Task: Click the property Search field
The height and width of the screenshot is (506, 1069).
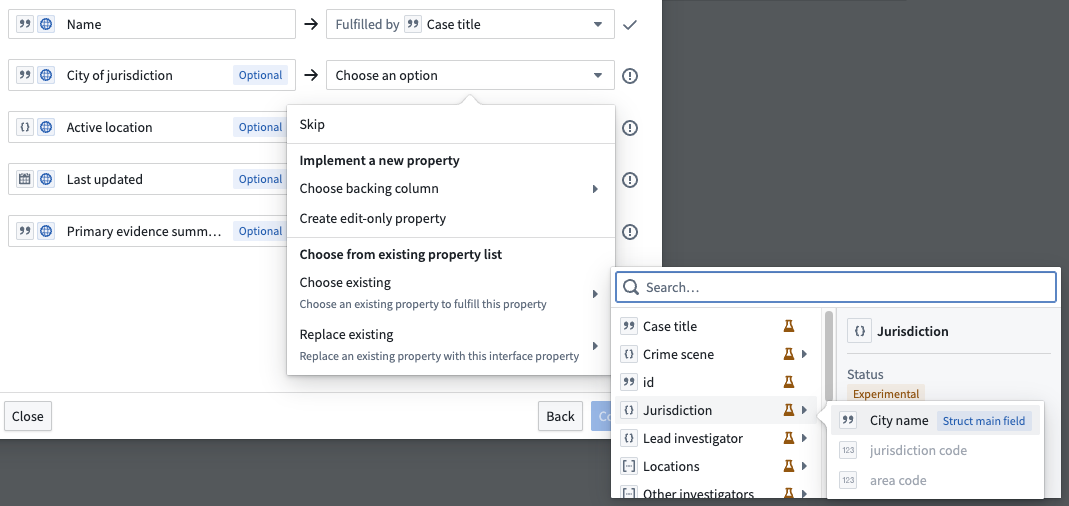Action: point(836,287)
